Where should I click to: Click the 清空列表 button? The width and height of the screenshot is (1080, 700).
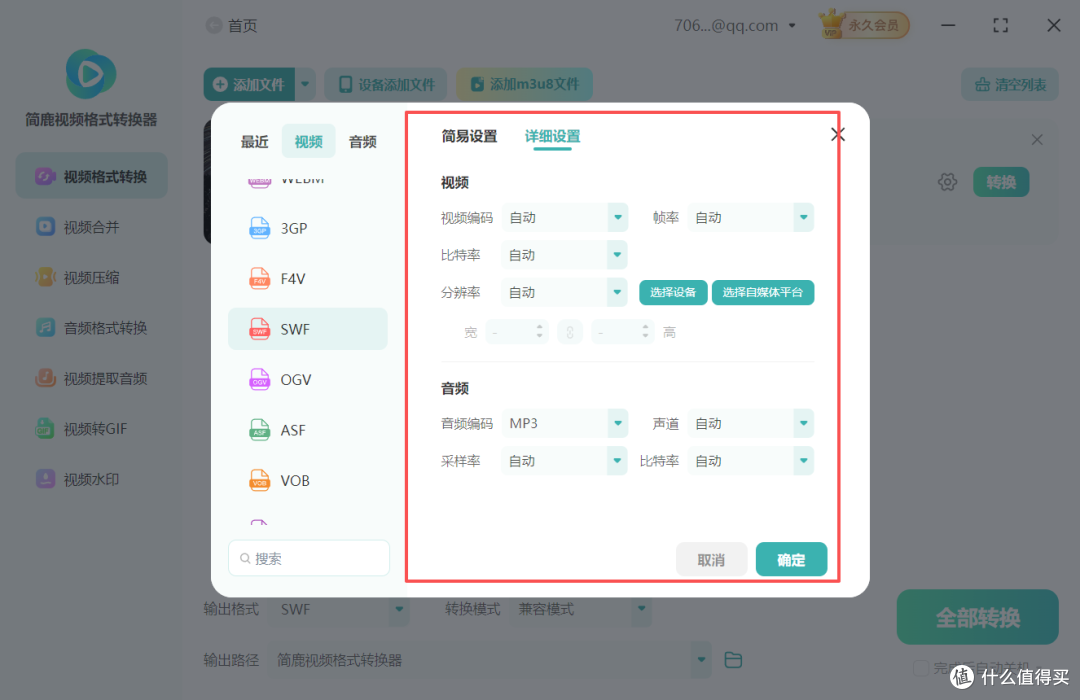tap(1010, 85)
